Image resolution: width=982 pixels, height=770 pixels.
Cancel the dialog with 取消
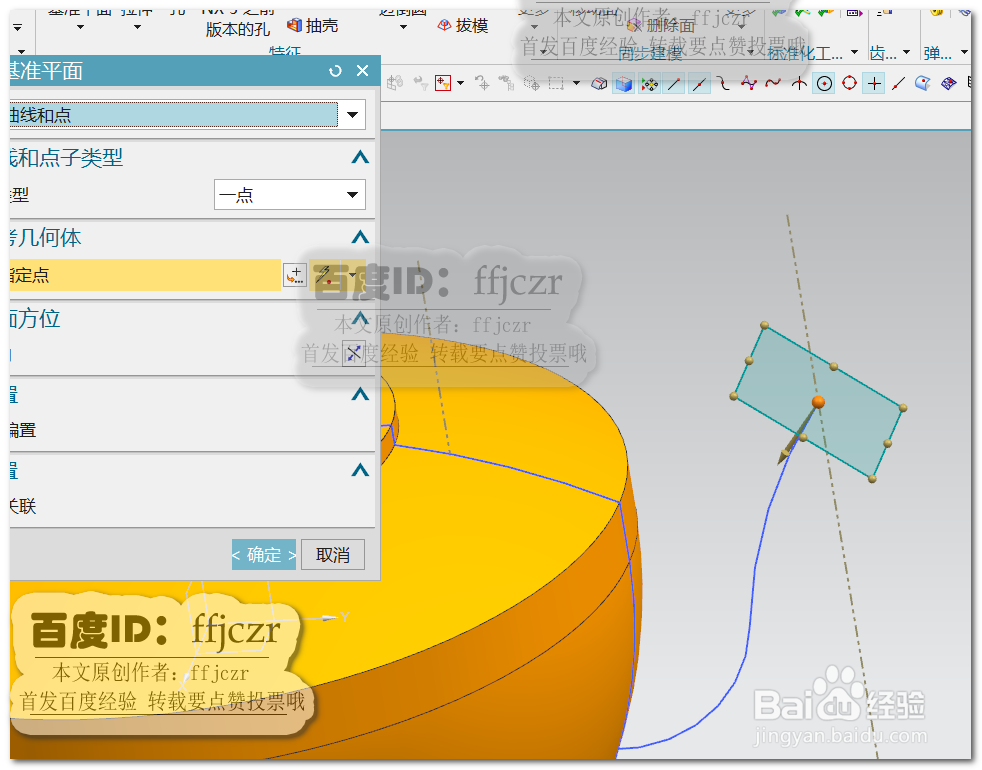333,554
